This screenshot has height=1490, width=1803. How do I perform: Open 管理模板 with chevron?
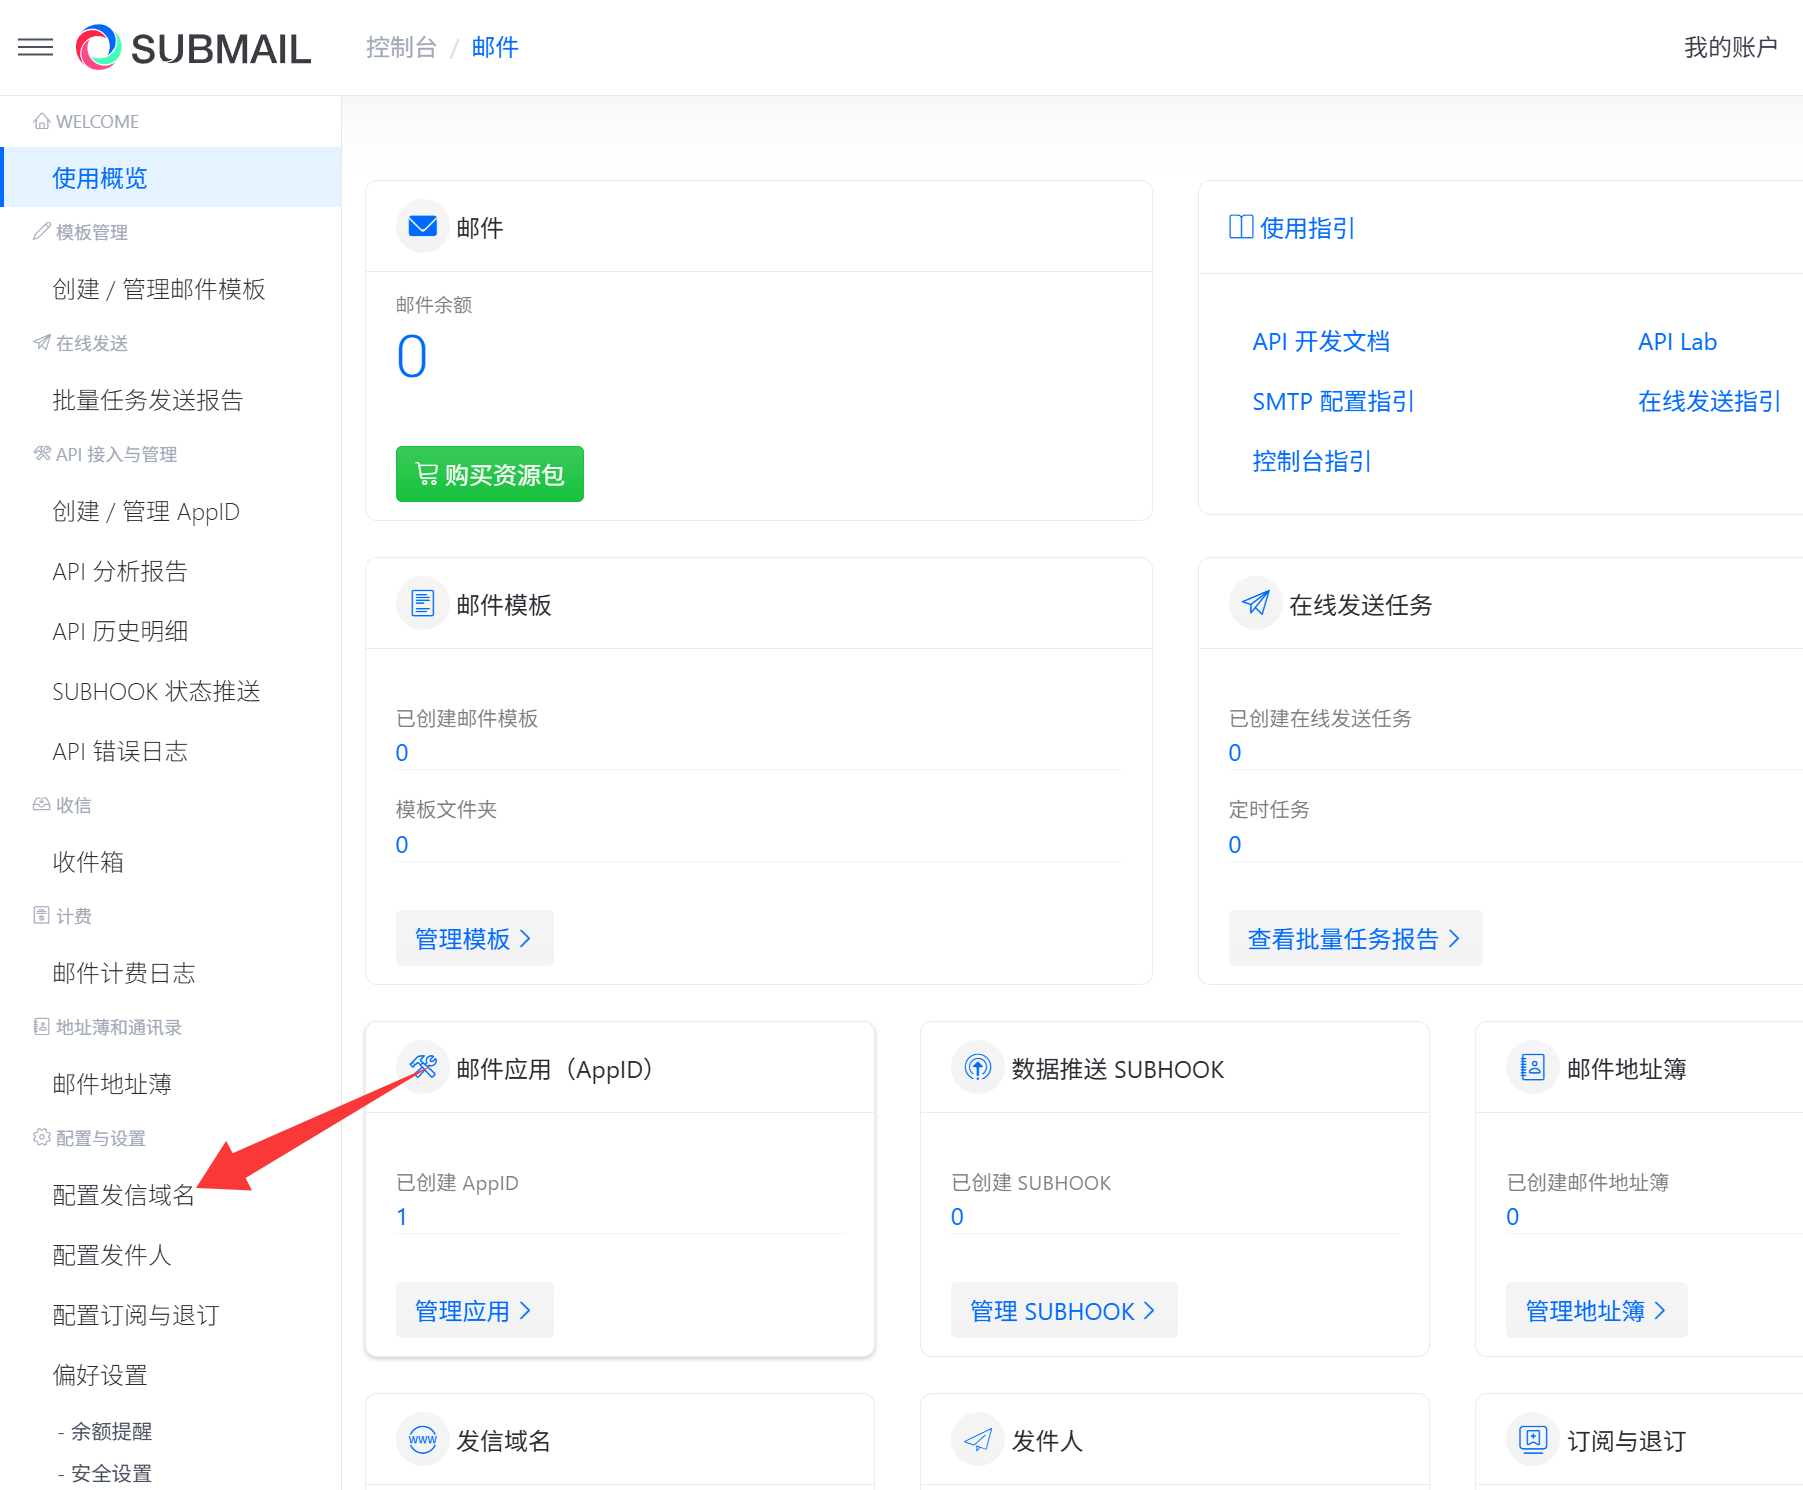(x=474, y=938)
